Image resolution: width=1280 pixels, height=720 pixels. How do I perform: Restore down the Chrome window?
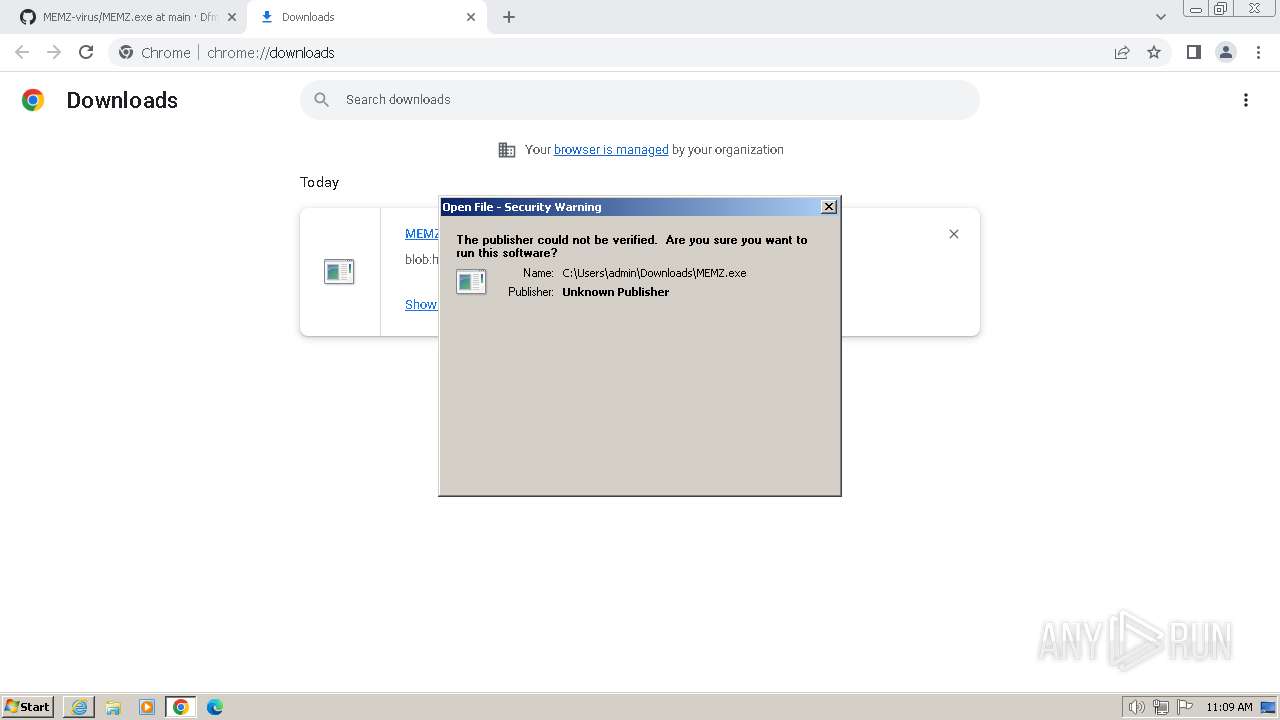point(1221,8)
